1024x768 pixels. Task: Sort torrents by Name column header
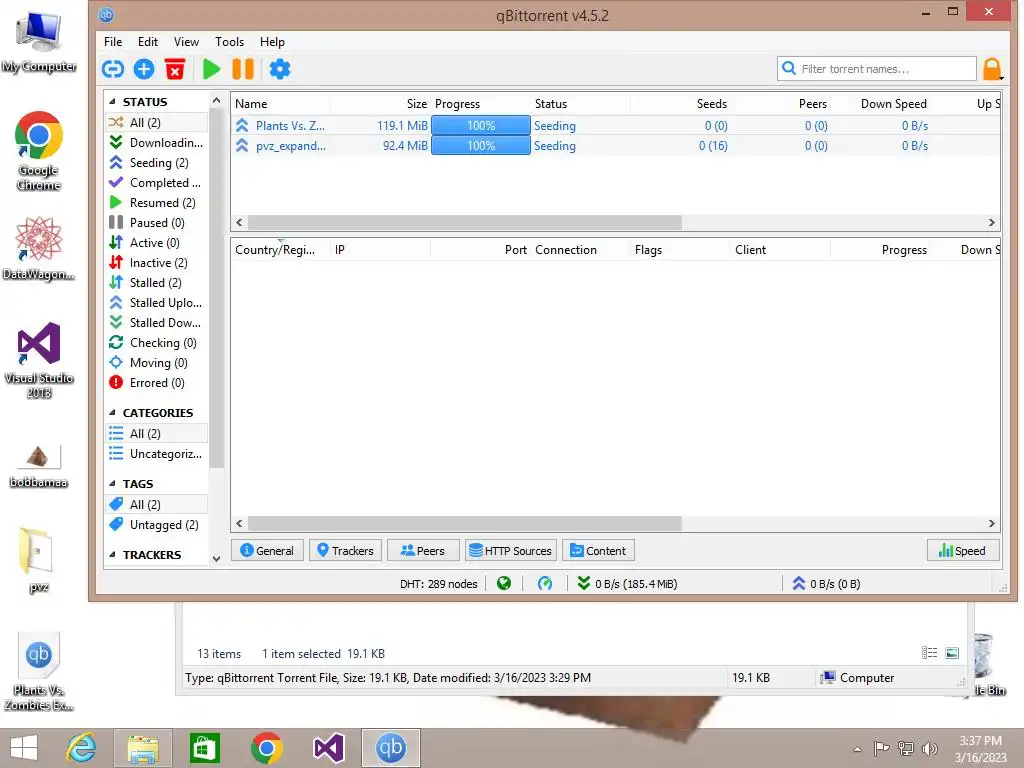coord(281,104)
